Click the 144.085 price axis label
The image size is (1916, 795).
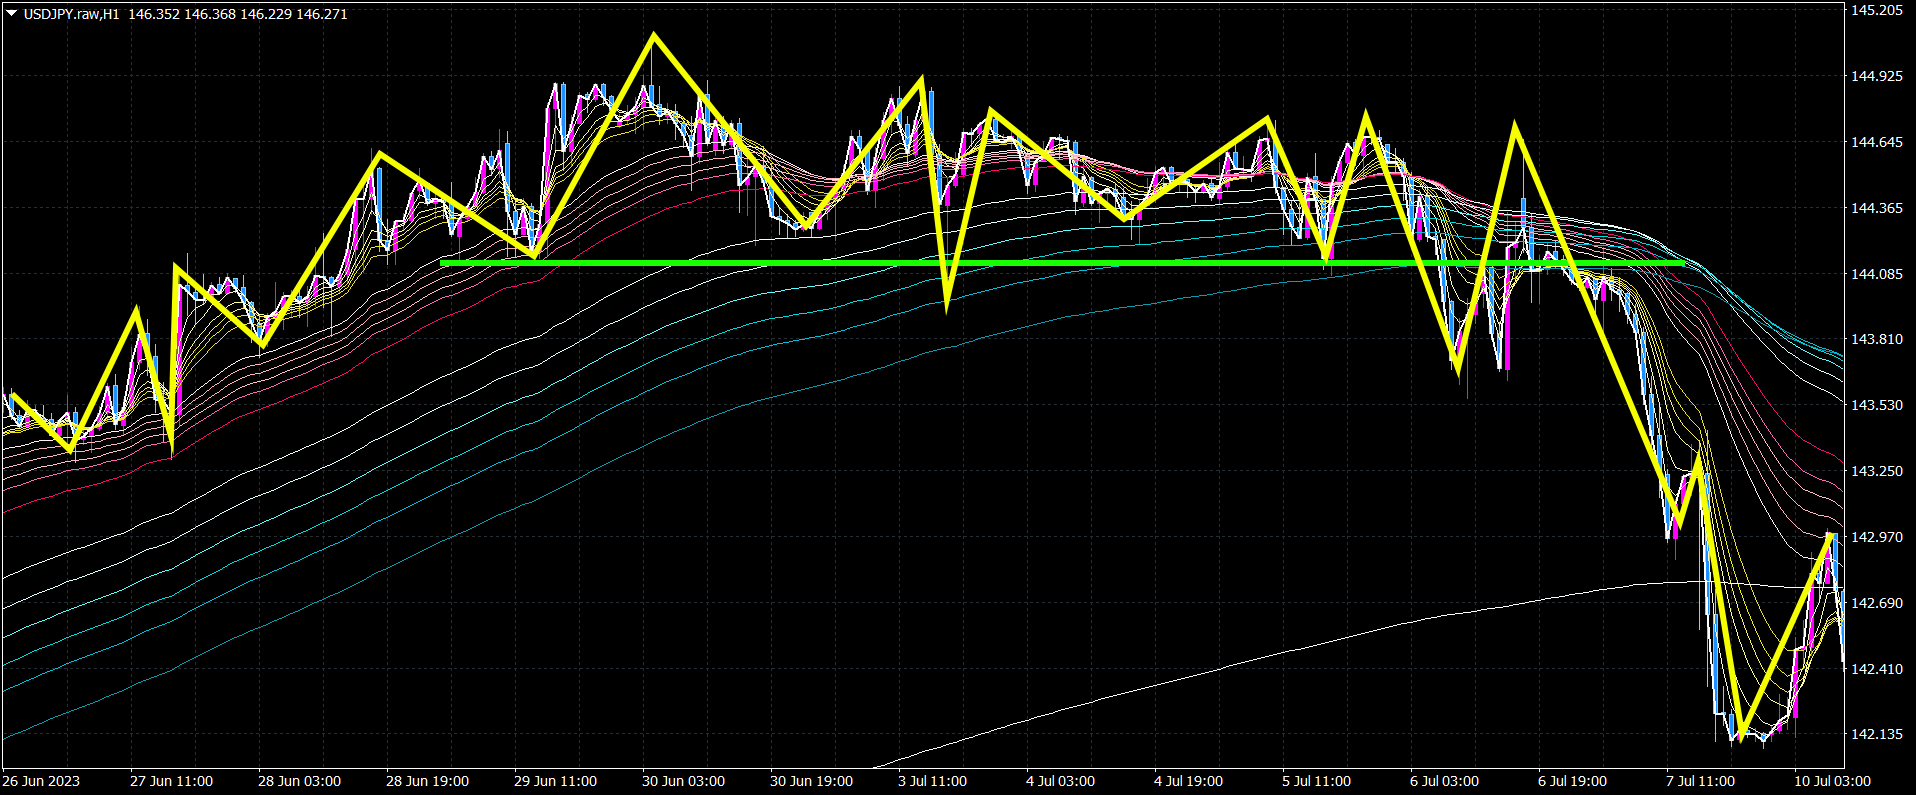click(x=1875, y=274)
